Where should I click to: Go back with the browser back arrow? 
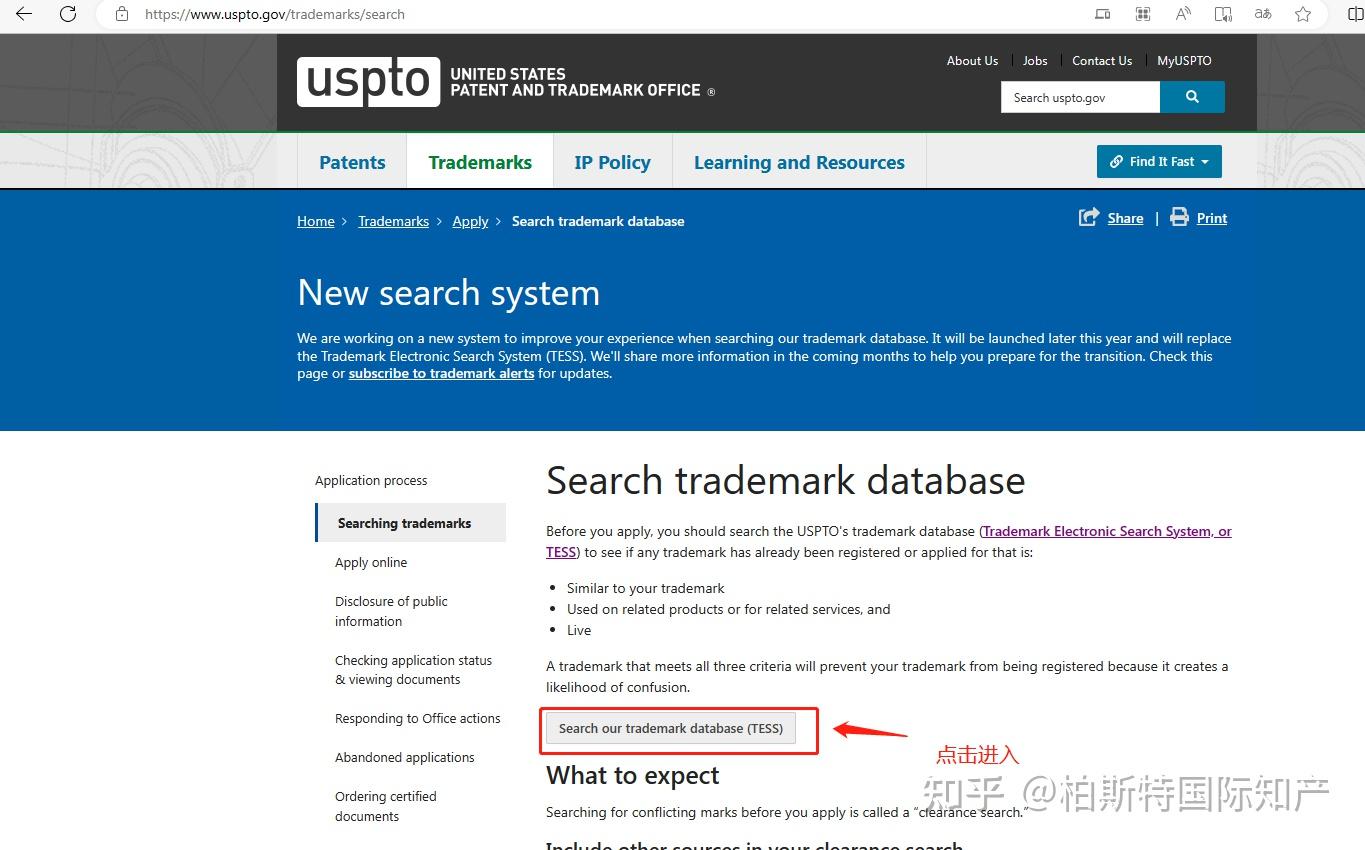point(24,14)
